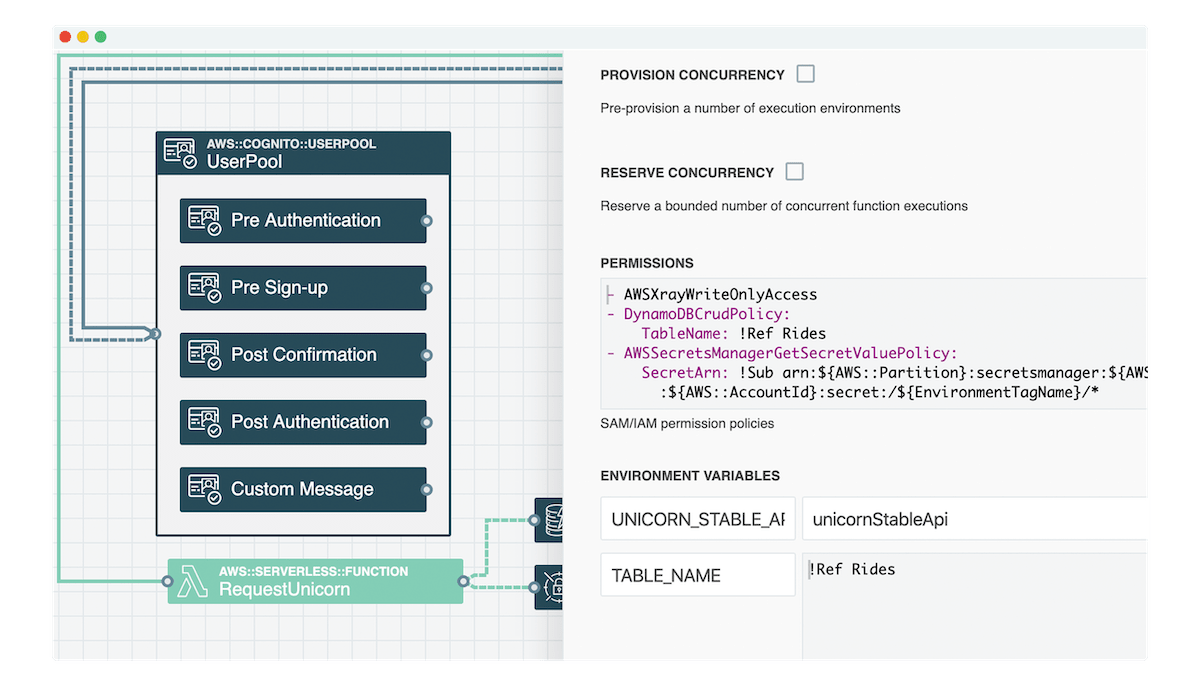Screen dimensions: 1200x698
Task: Select the RequestUnicorn function node
Action: [x=316, y=581]
